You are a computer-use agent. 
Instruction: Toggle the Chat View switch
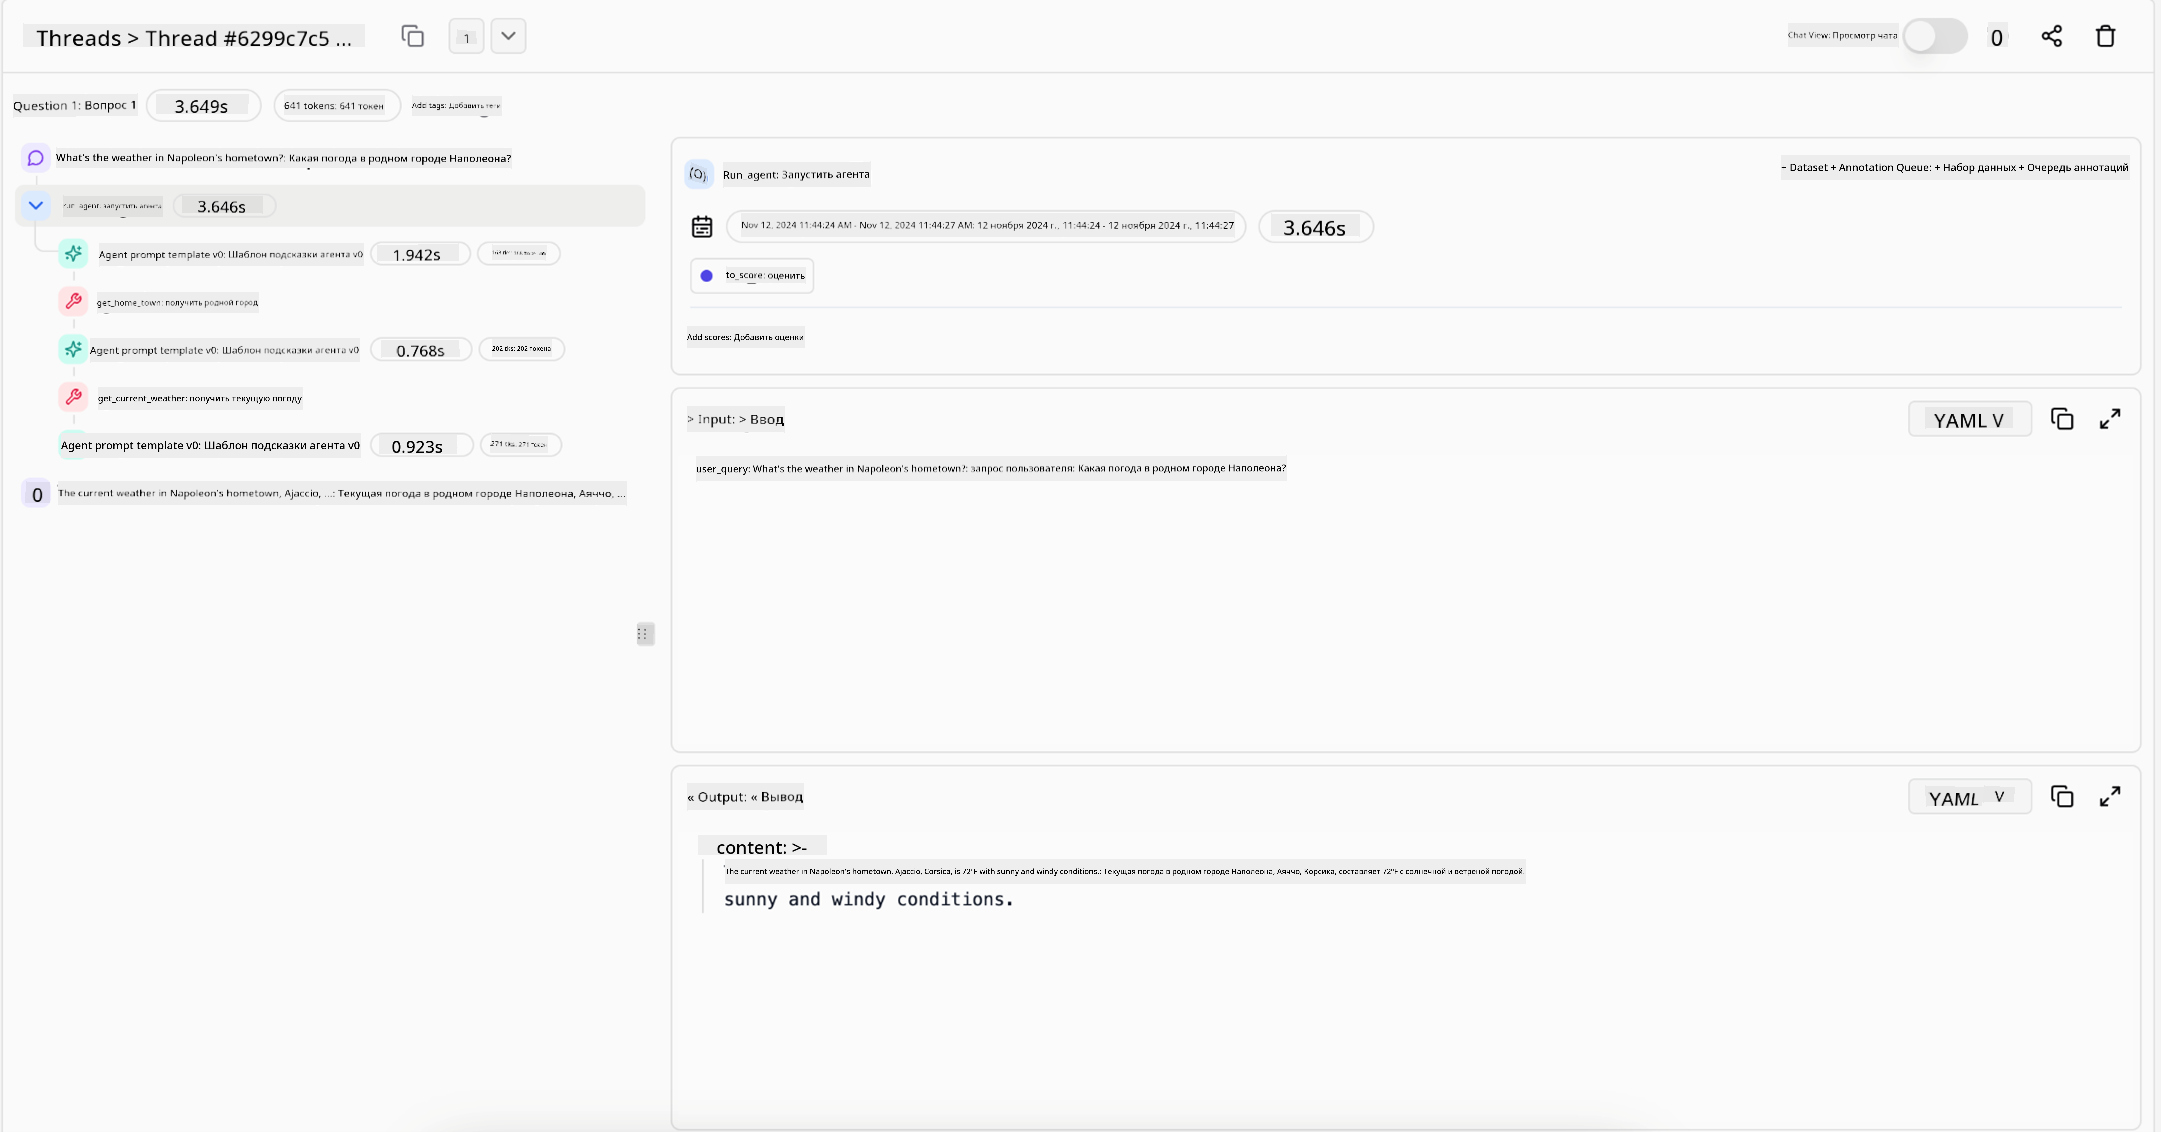(x=1934, y=36)
